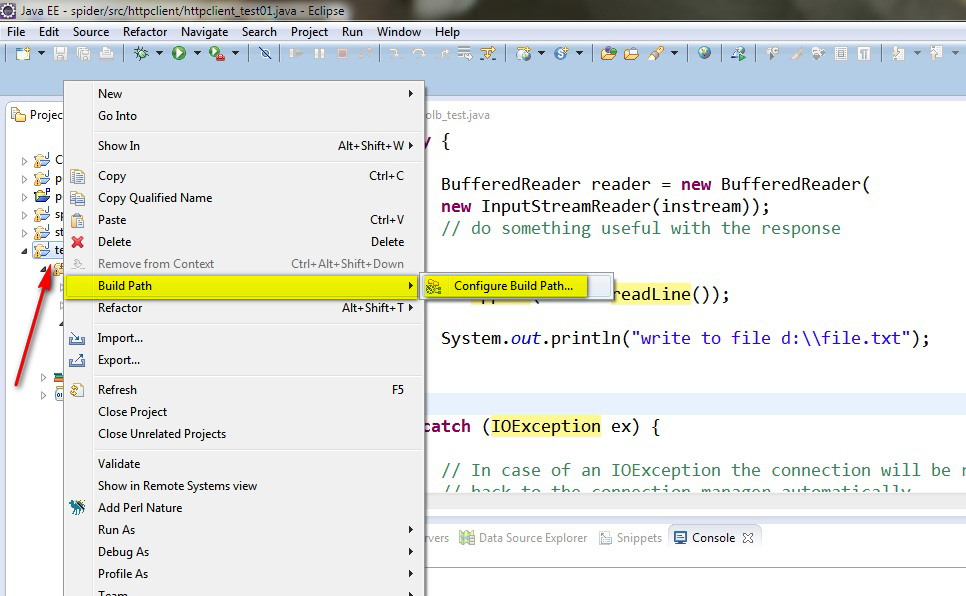This screenshot has width=966, height=596.
Task: Open the Run menu
Action: [352, 31]
